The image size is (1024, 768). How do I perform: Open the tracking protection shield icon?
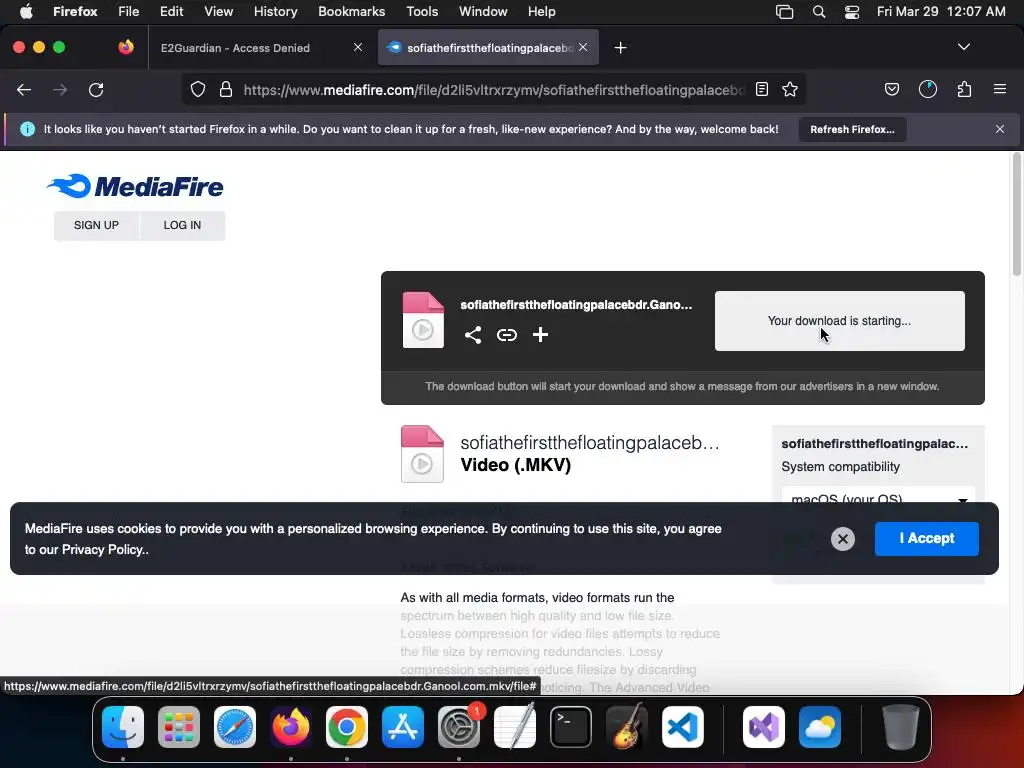click(198, 89)
